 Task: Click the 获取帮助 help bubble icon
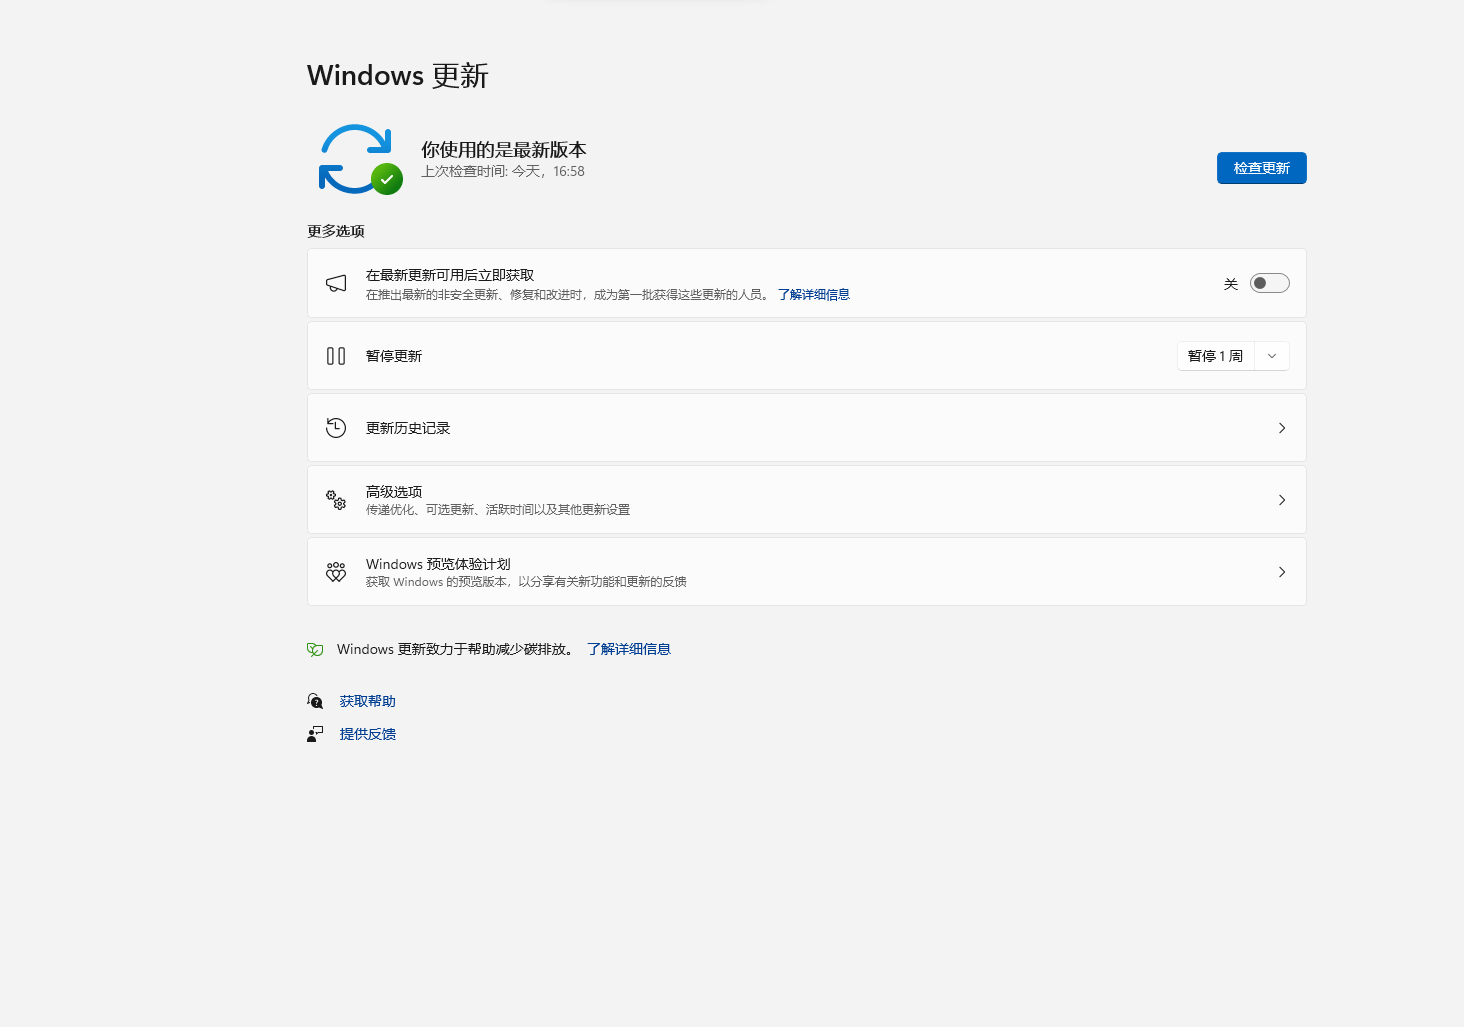[x=315, y=701]
